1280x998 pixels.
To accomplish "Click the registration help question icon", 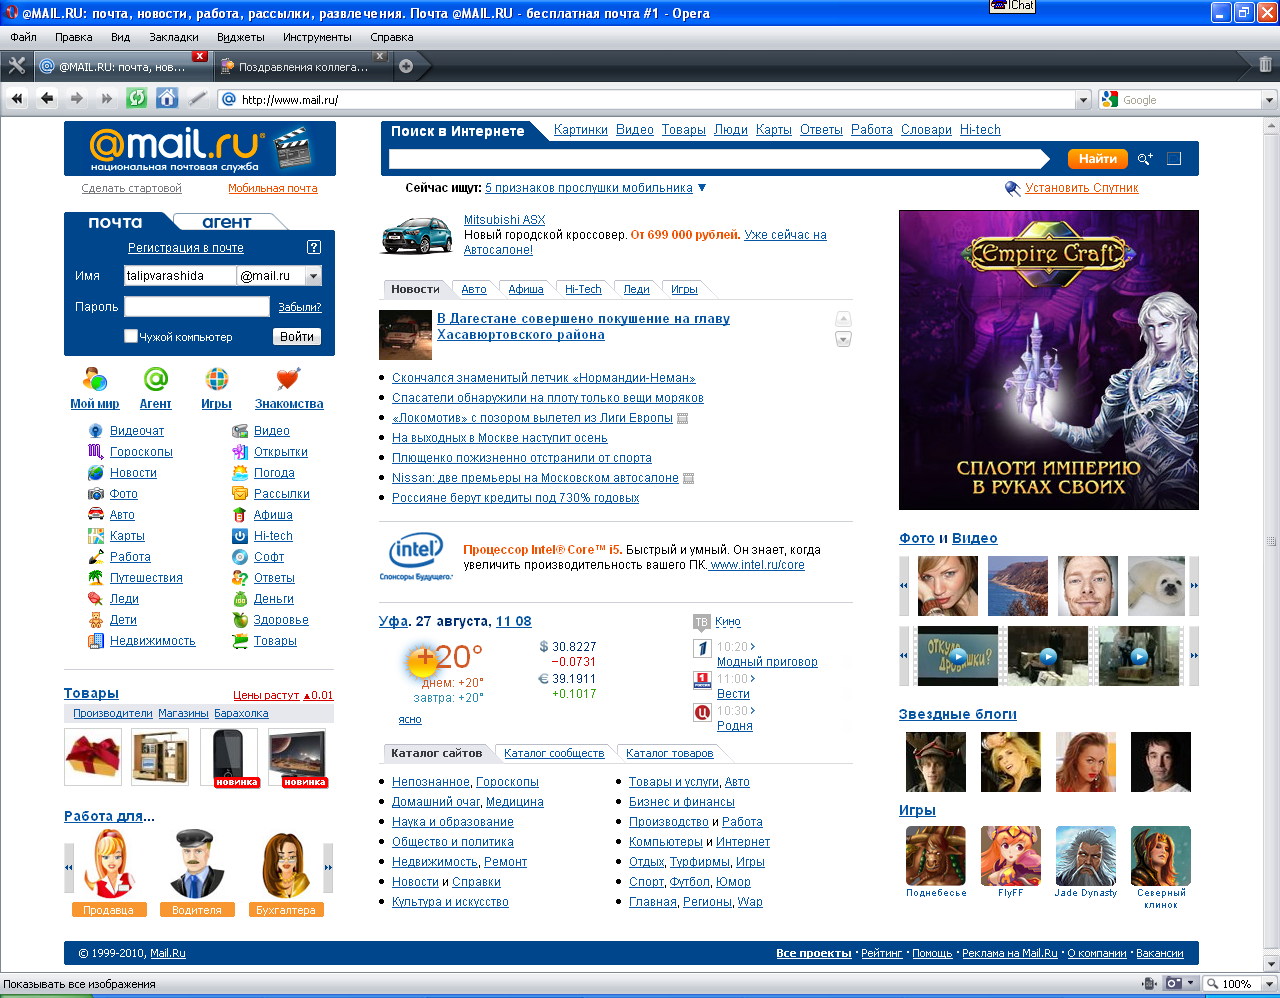I will click(314, 247).
